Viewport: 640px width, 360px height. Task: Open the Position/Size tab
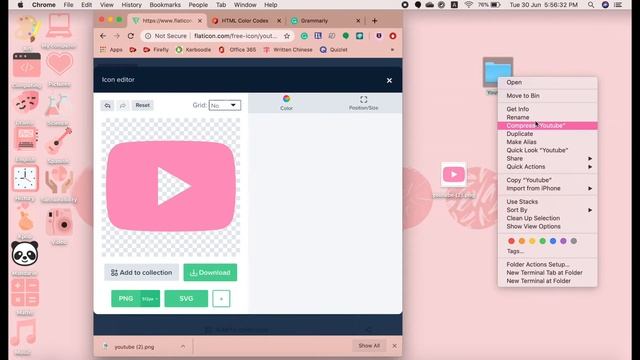pyautogui.click(x=363, y=102)
